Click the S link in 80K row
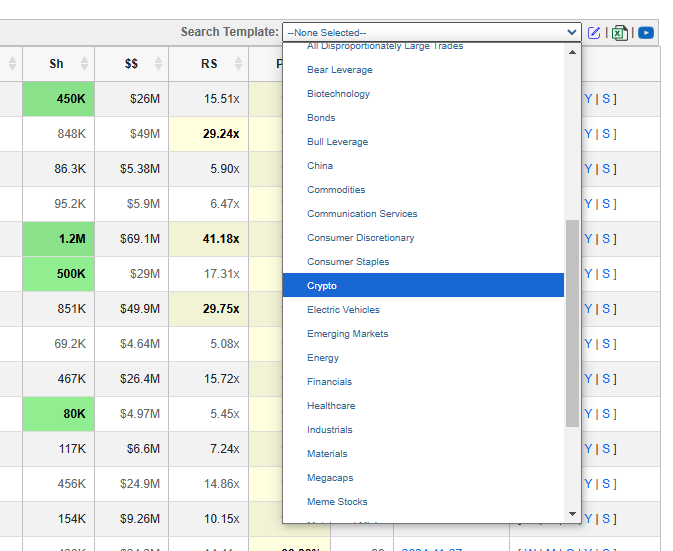The width and height of the screenshot is (673, 551). (606, 414)
